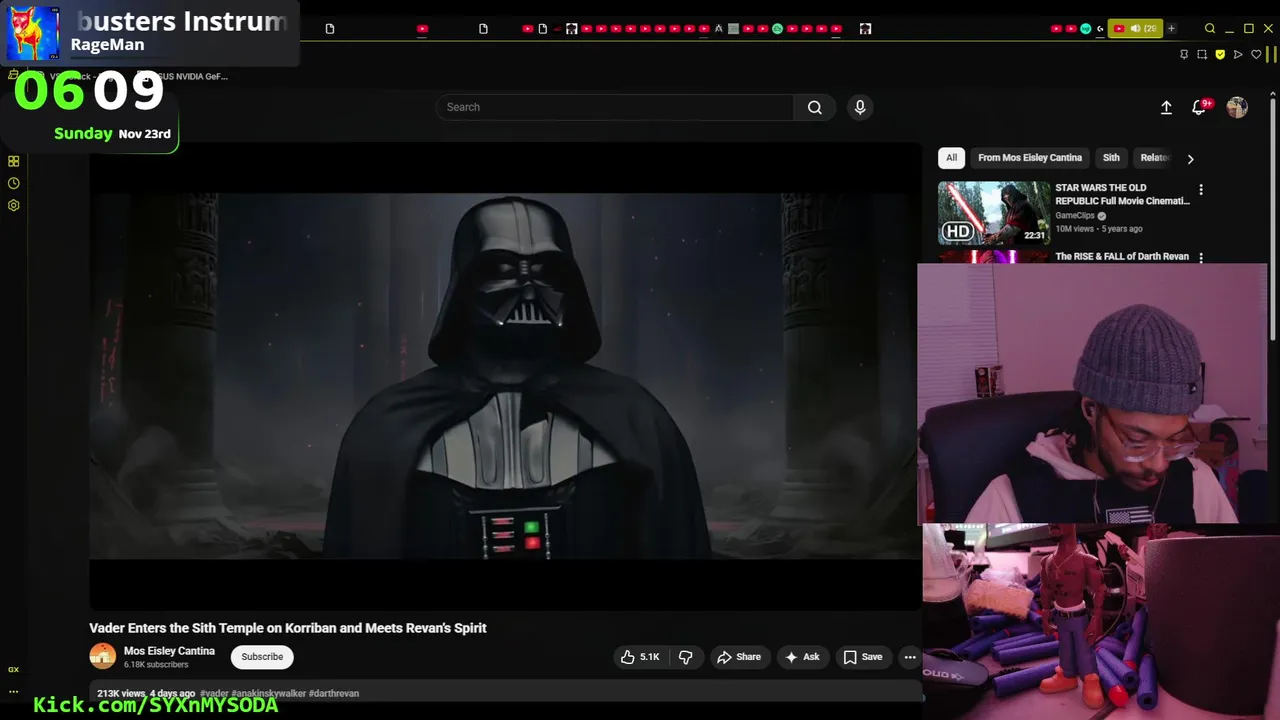Click the Search tabs magnifier in tab bar
Viewport: 1280px width, 720px height.
(1210, 28)
